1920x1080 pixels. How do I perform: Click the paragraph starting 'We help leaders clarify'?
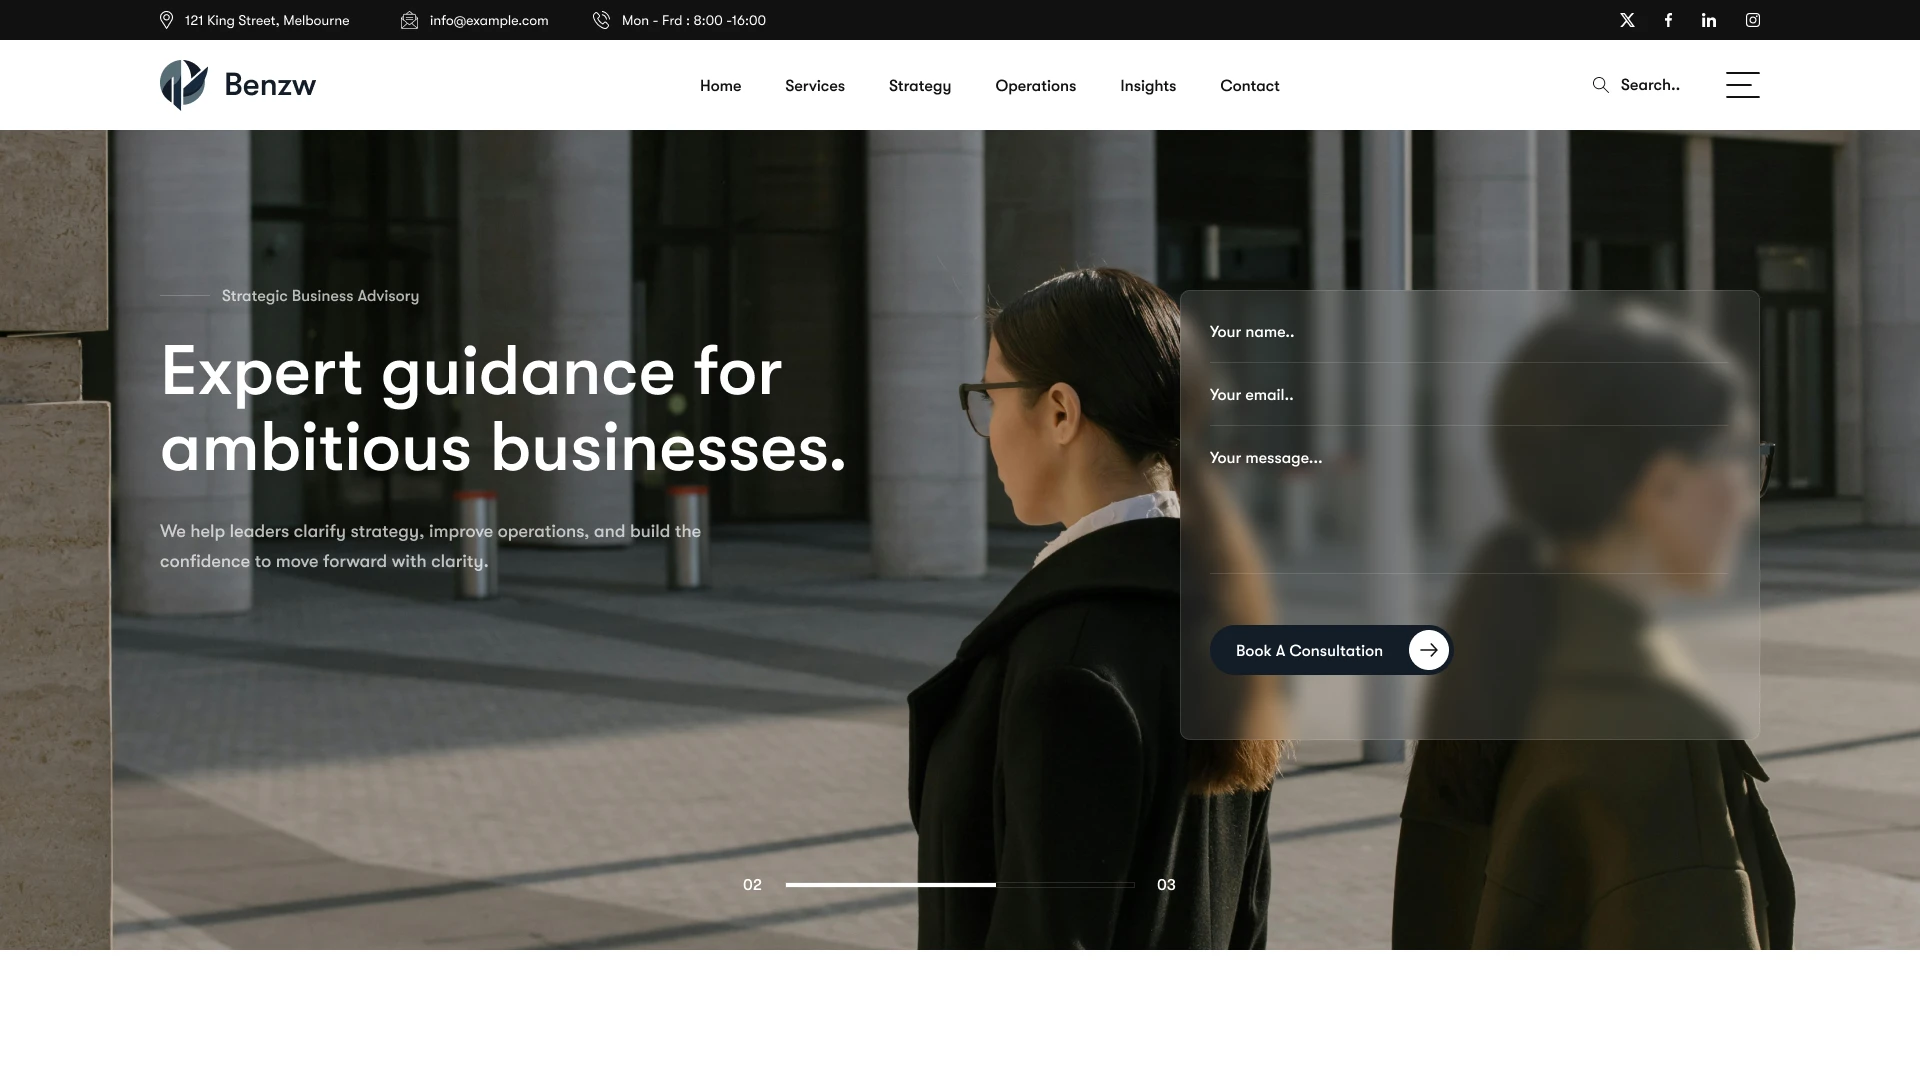tap(430, 546)
